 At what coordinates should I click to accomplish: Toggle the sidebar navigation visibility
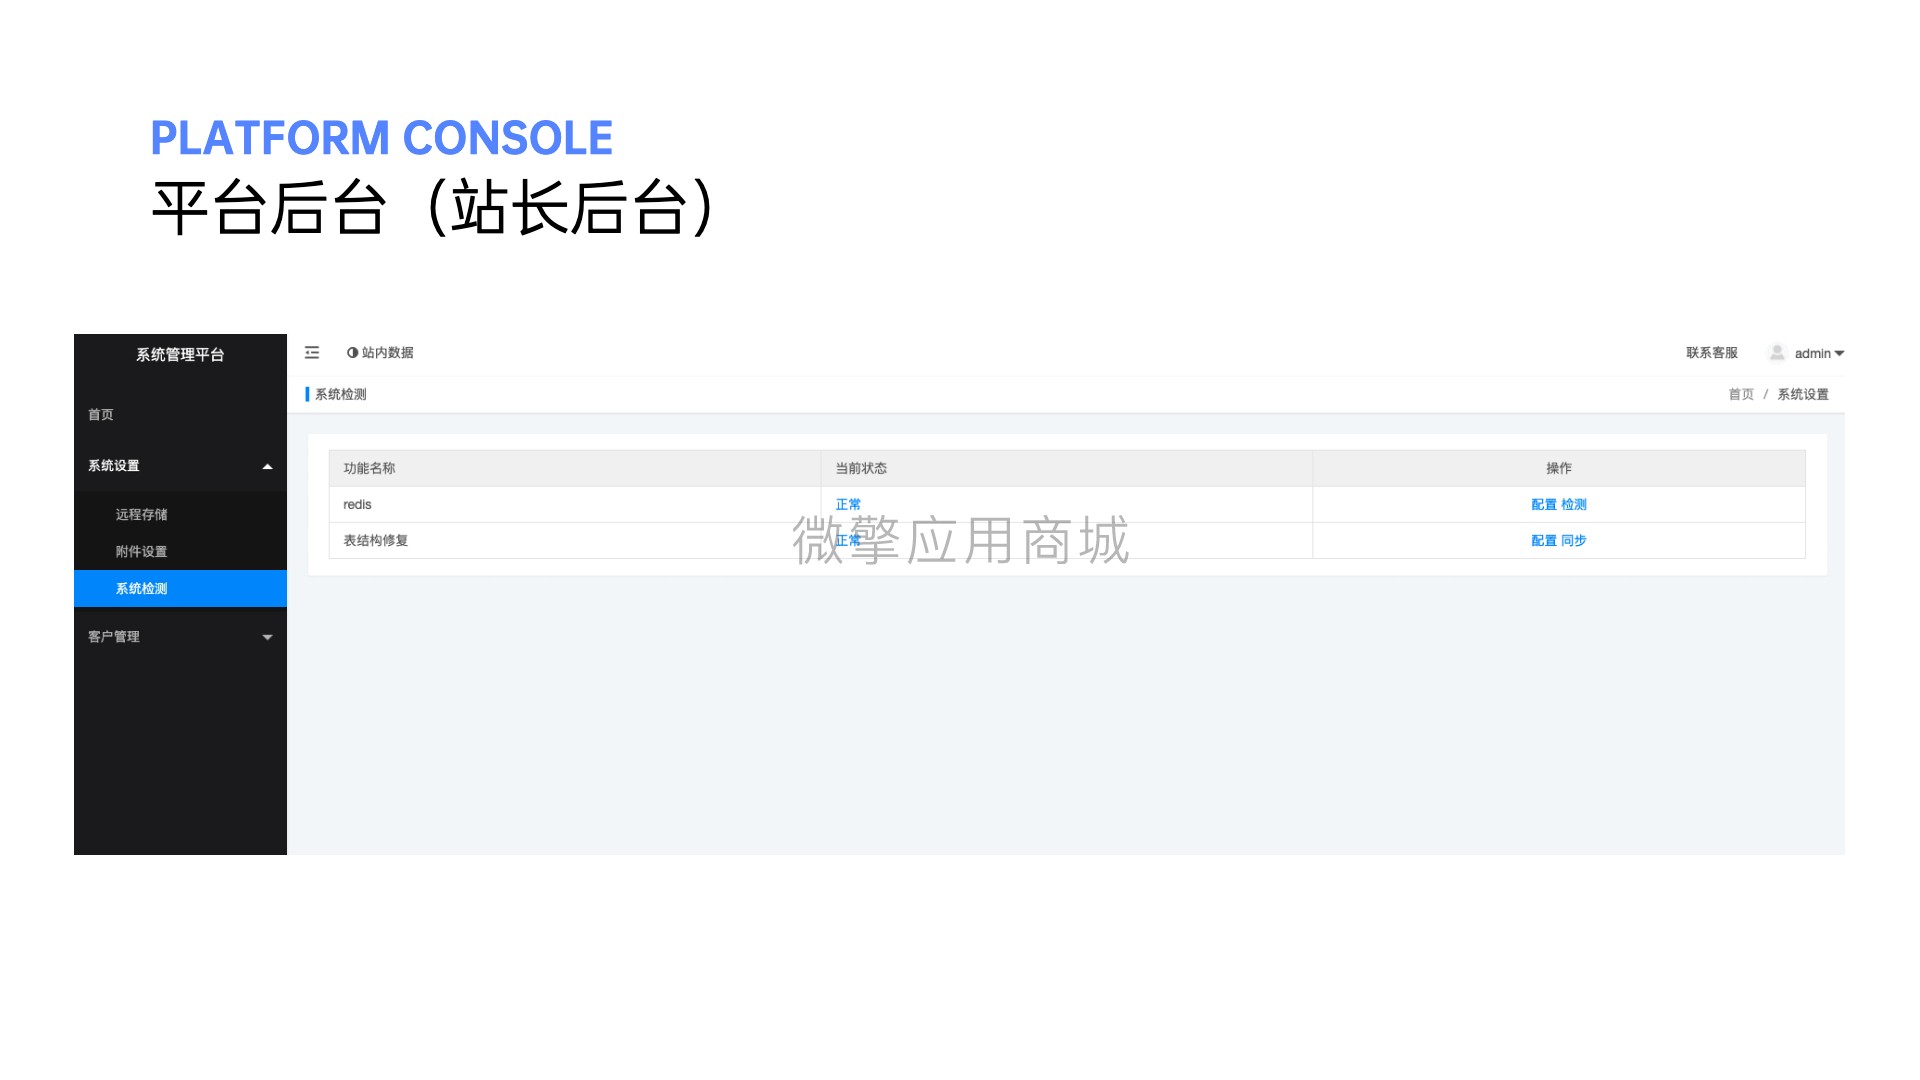tap(313, 352)
